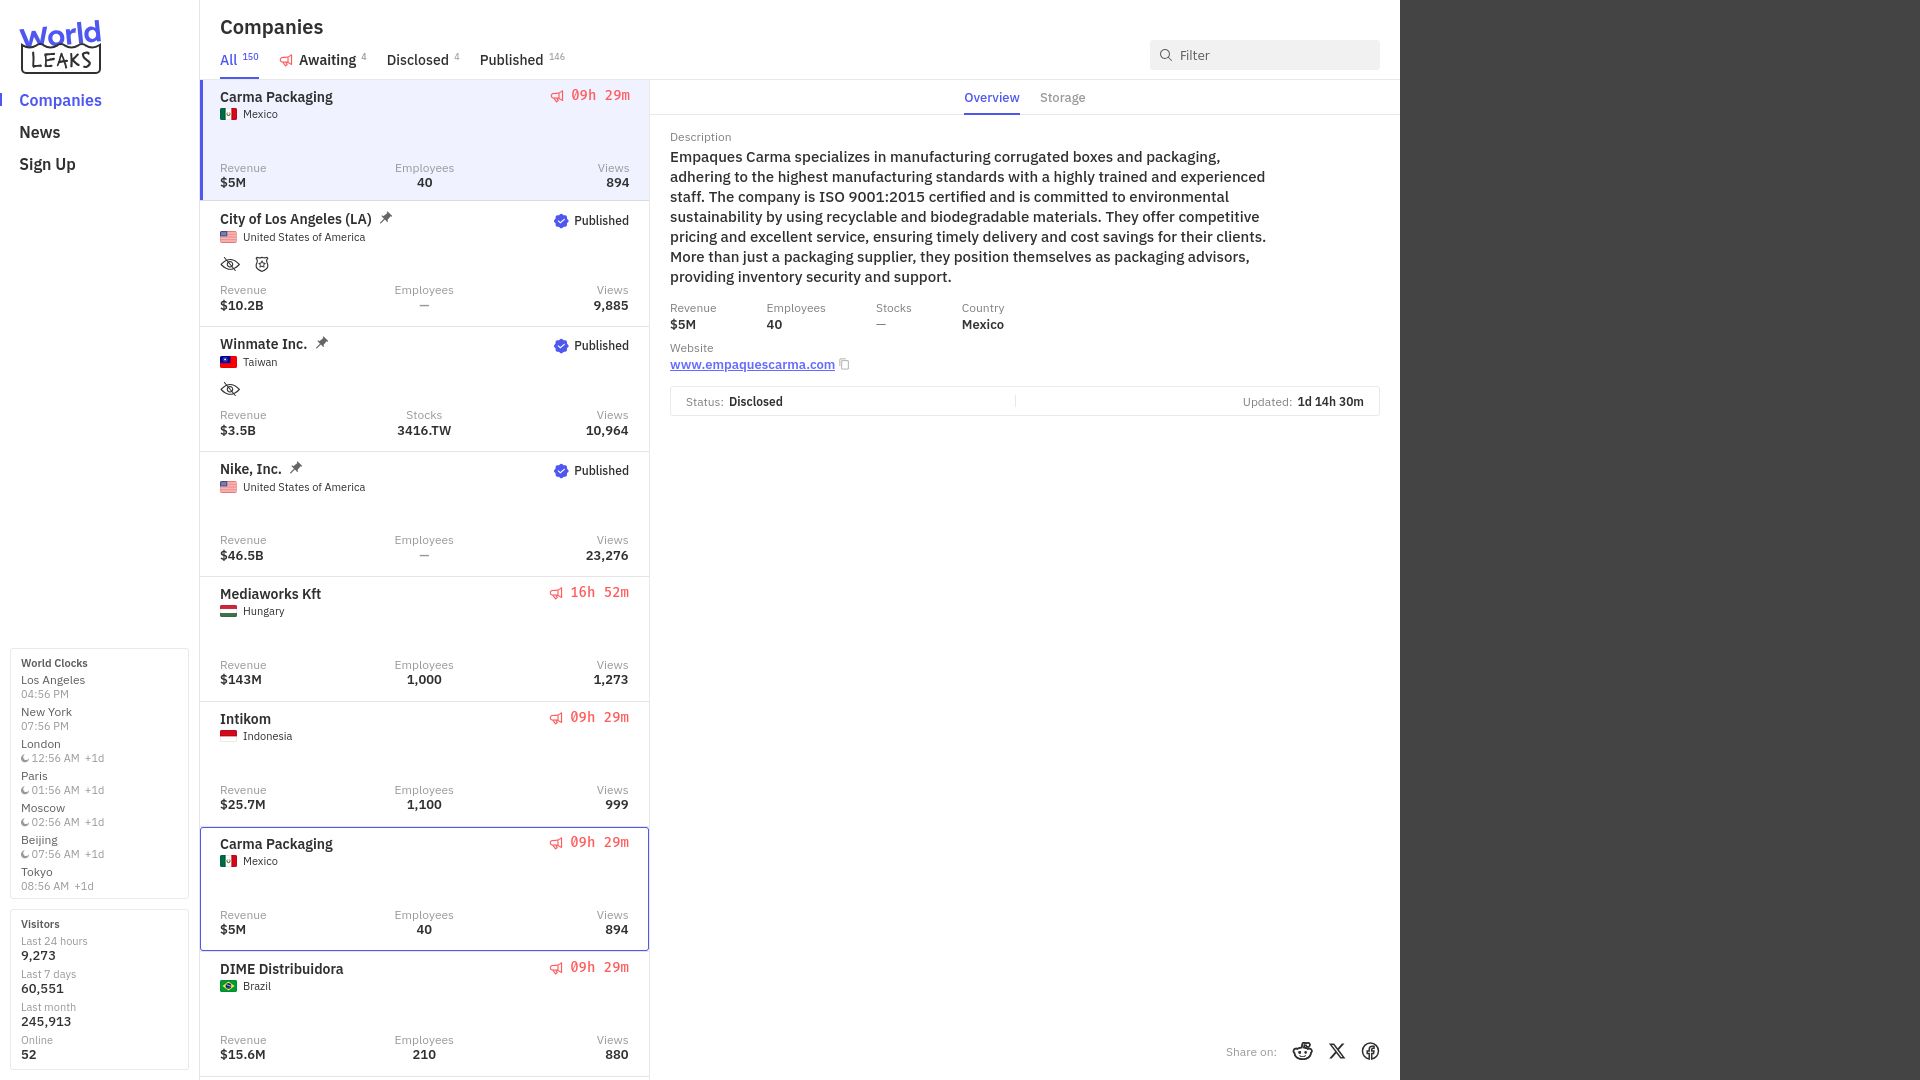Click Published checkmark badge on Winmate card
Image resolution: width=1920 pixels, height=1080 pixels.
(x=561, y=346)
